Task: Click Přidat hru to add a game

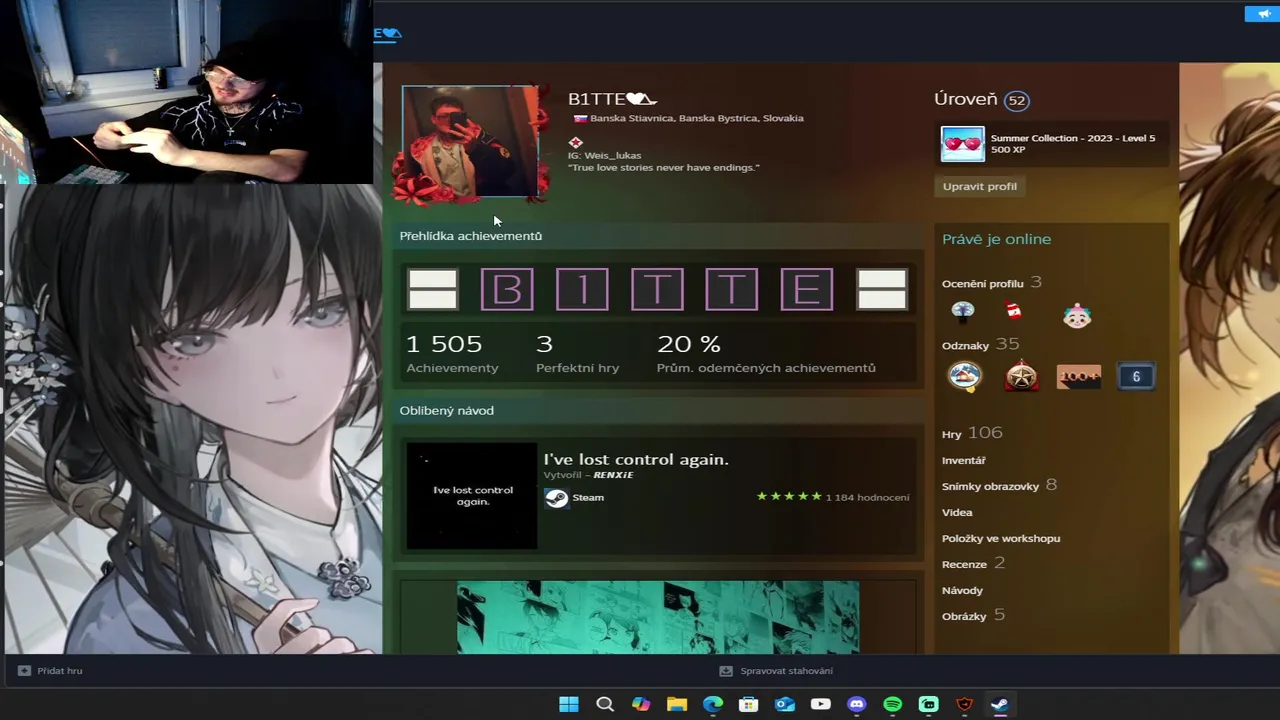Action: click(x=60, y=671)
